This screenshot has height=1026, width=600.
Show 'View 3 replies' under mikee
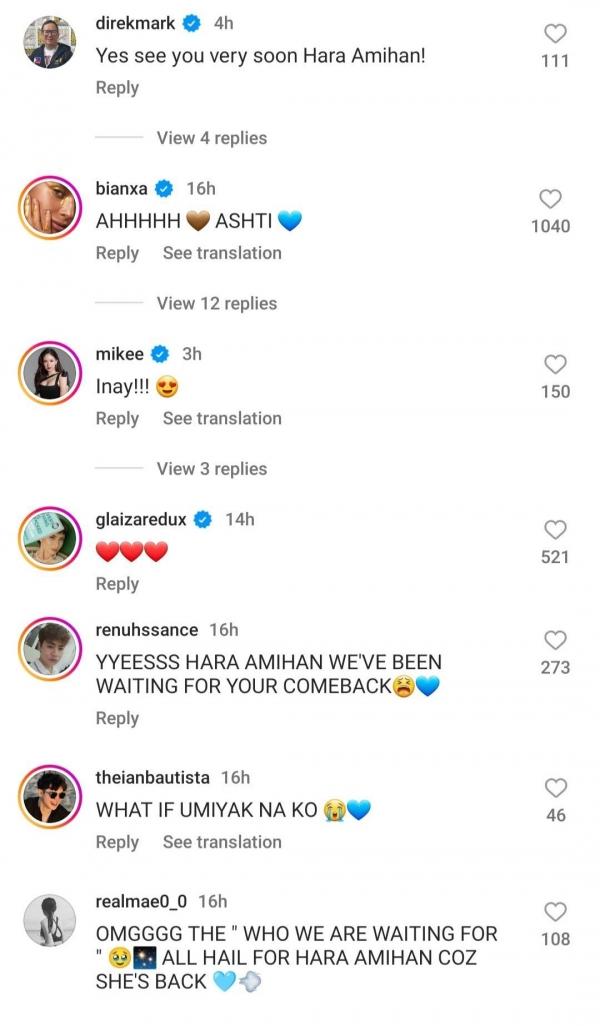coord(211,468)
